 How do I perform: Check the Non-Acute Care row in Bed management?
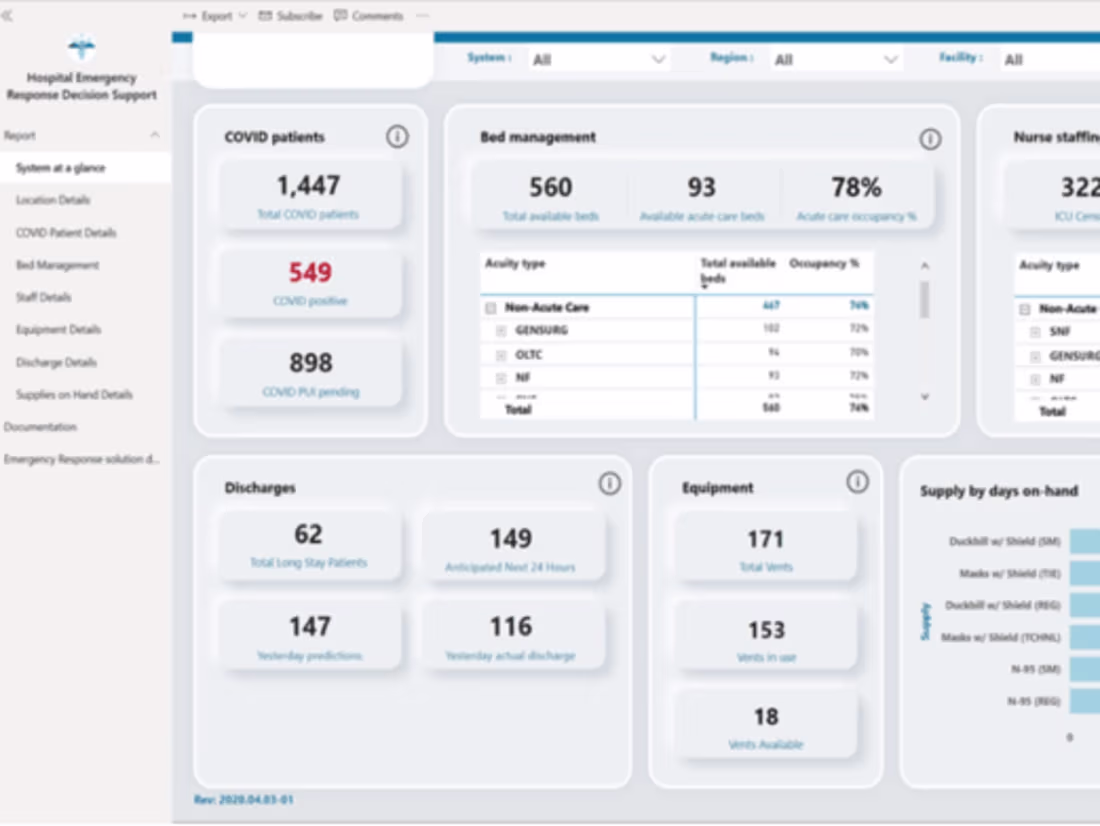pyautogui.click(x=489, y=309)
